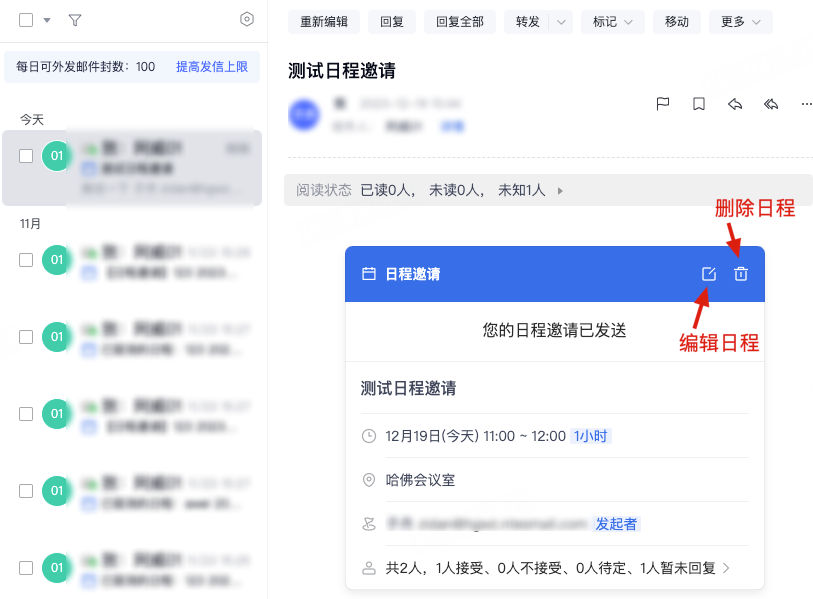Click the 测试日程邀请 email subject heading
Screen dimensions: 813x599
(342, 71)
